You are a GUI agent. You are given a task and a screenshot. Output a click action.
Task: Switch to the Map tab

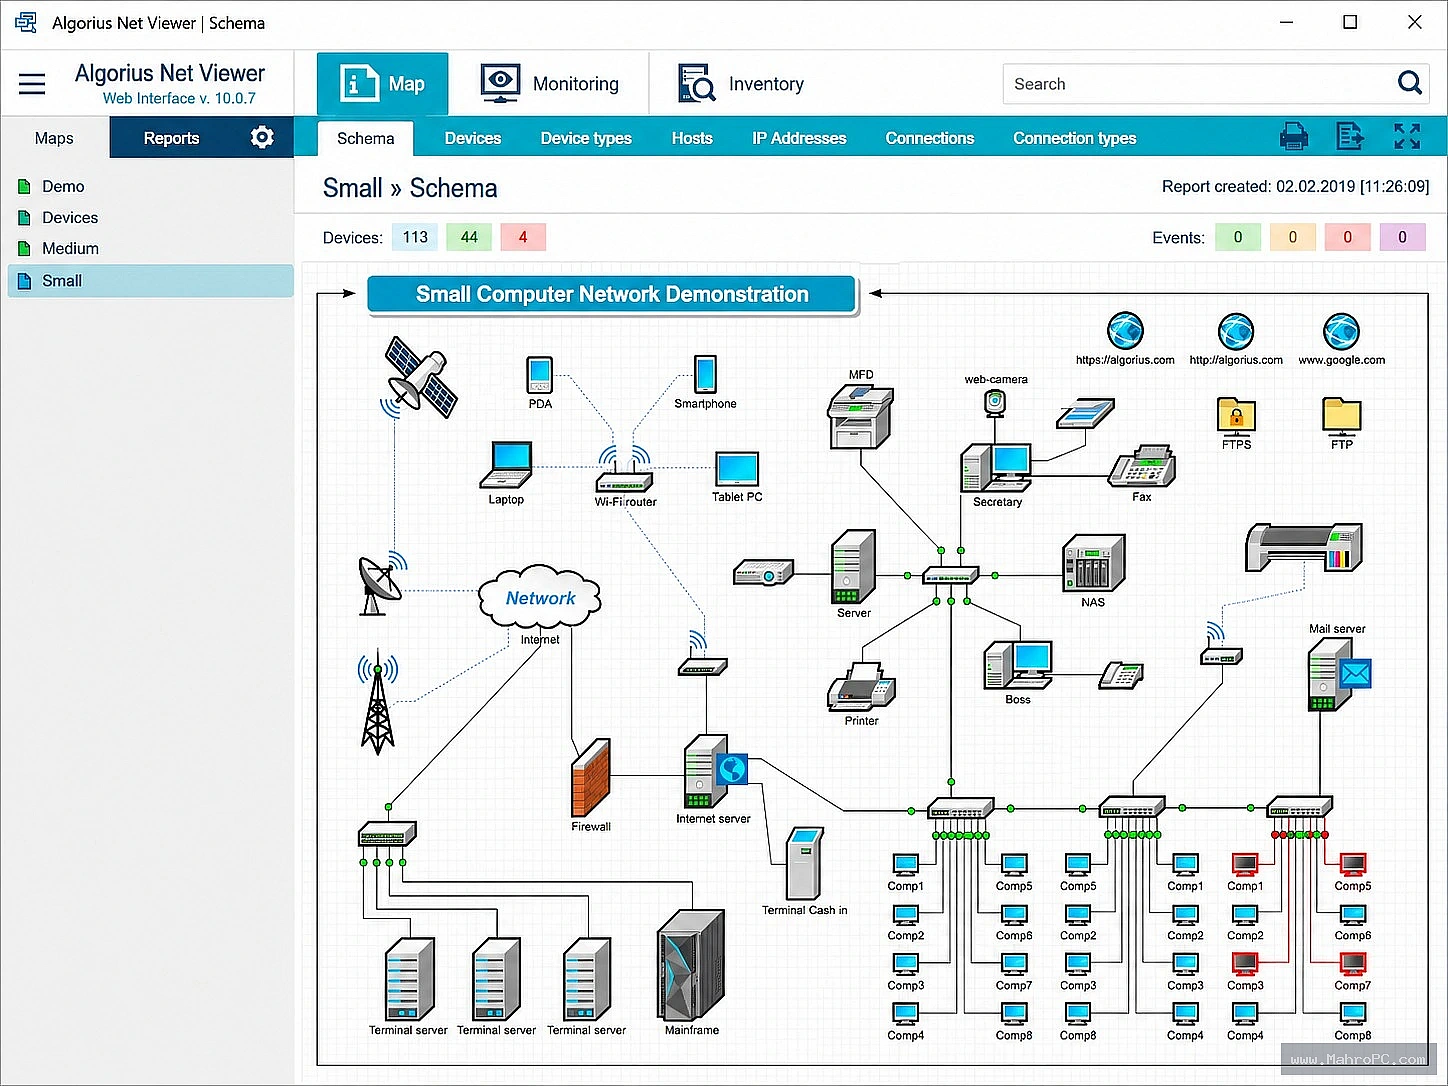point(382,84)
